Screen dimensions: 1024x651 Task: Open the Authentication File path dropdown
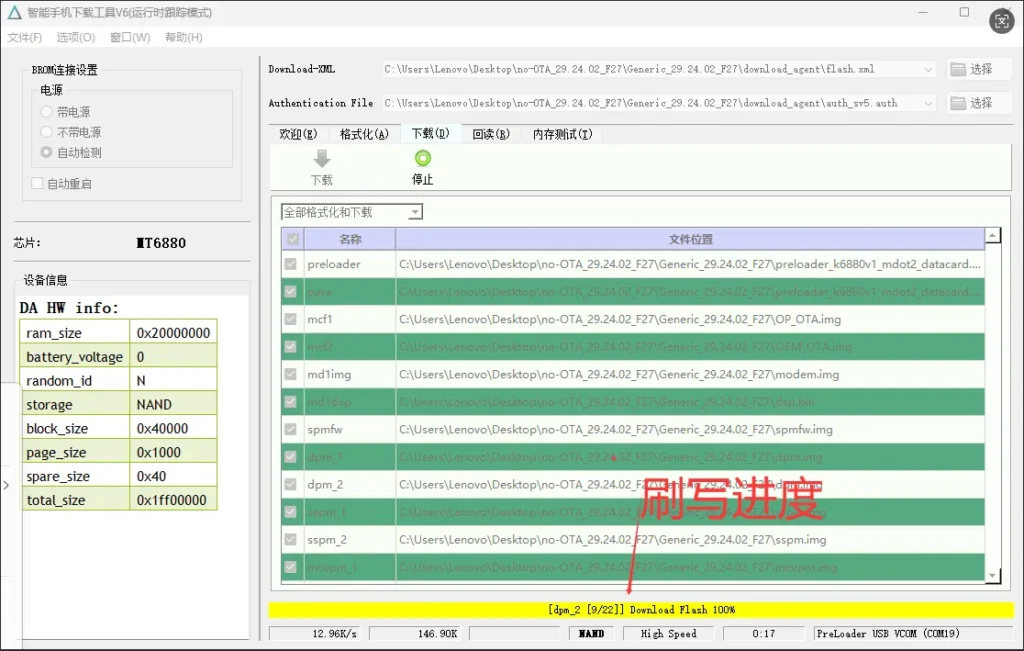click(928, 103)
